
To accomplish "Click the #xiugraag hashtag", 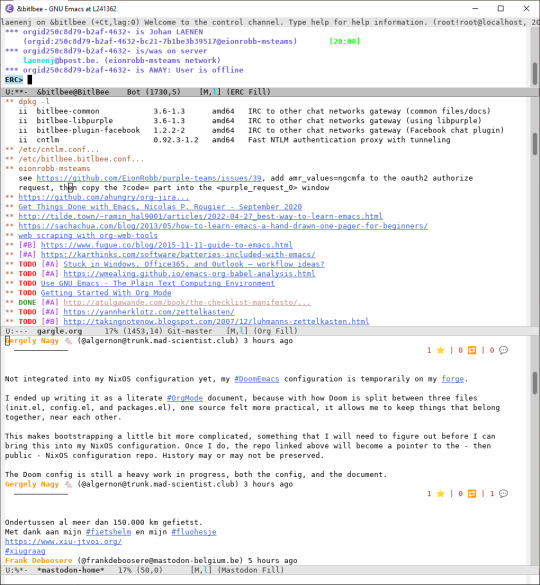I will point(25,551).
